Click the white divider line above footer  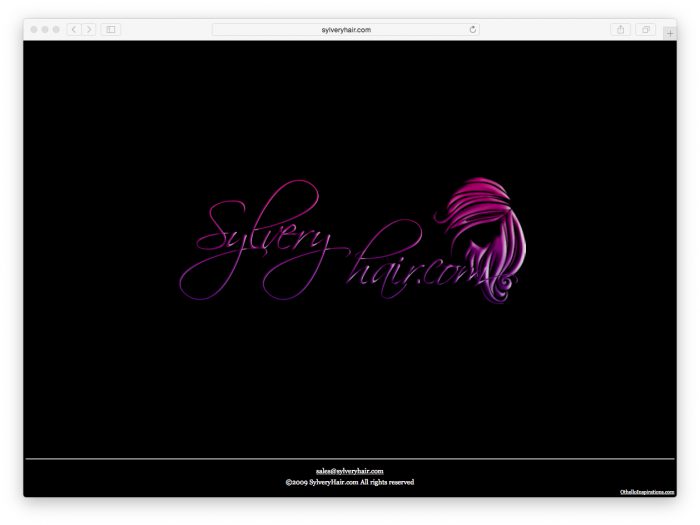(349, 458)
